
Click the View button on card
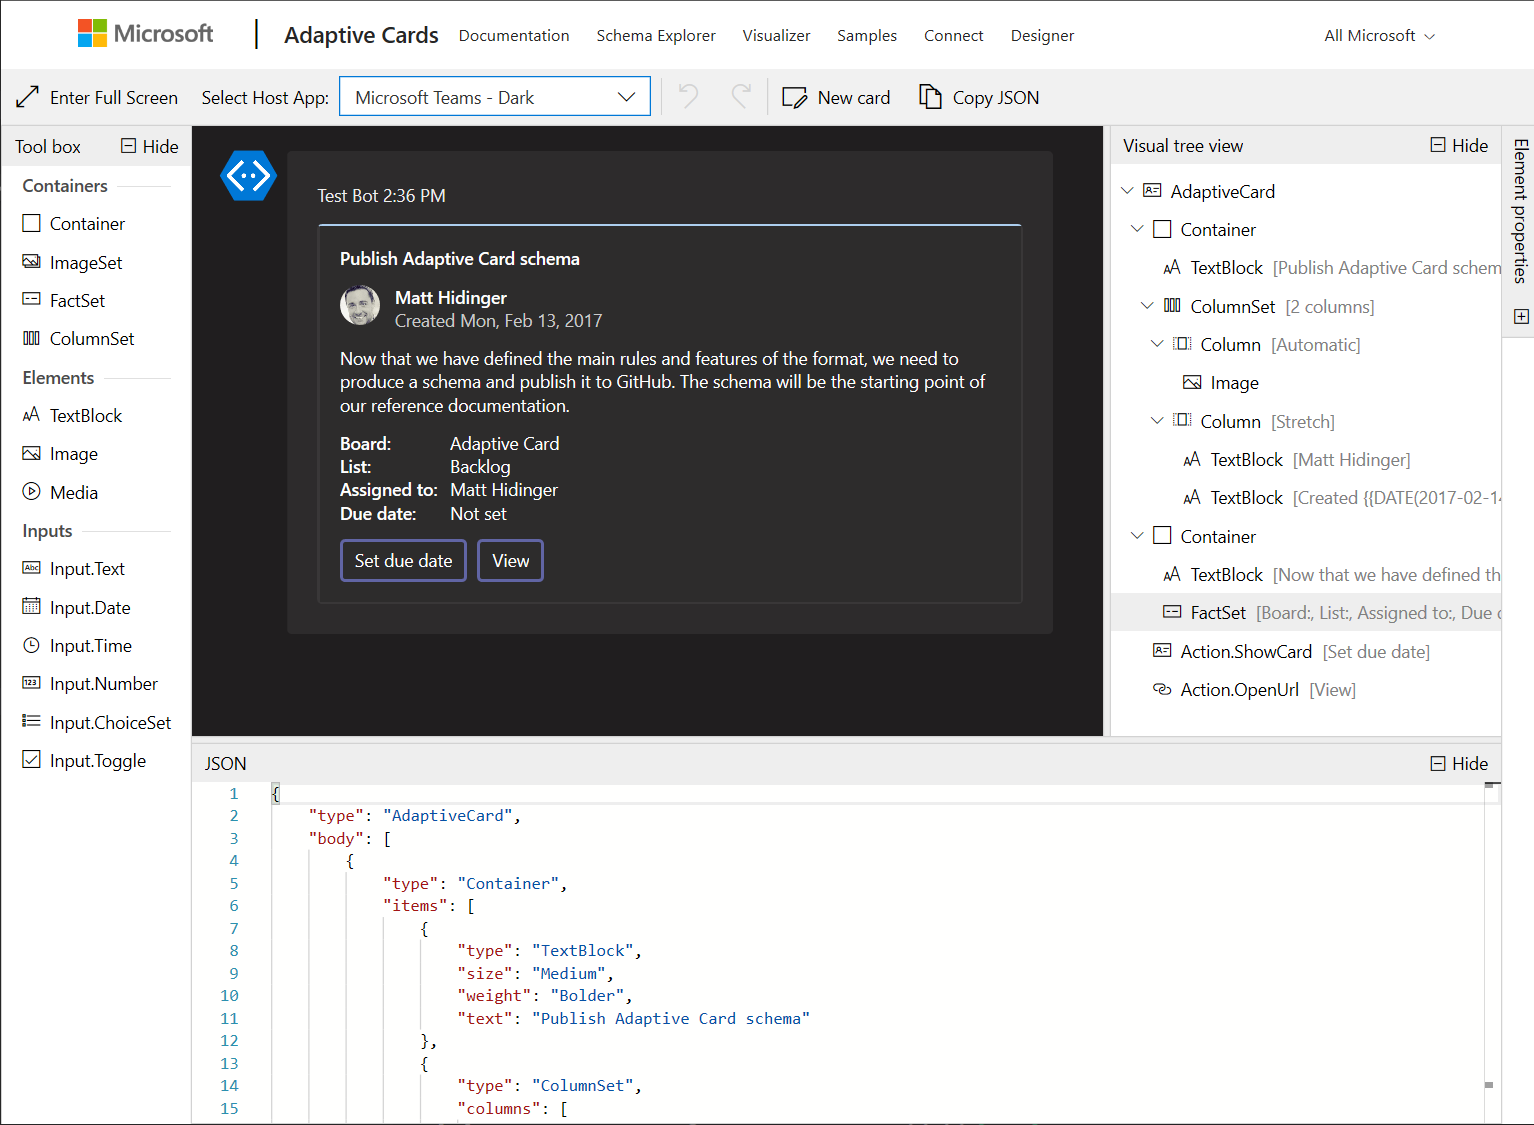coord(510,561)
